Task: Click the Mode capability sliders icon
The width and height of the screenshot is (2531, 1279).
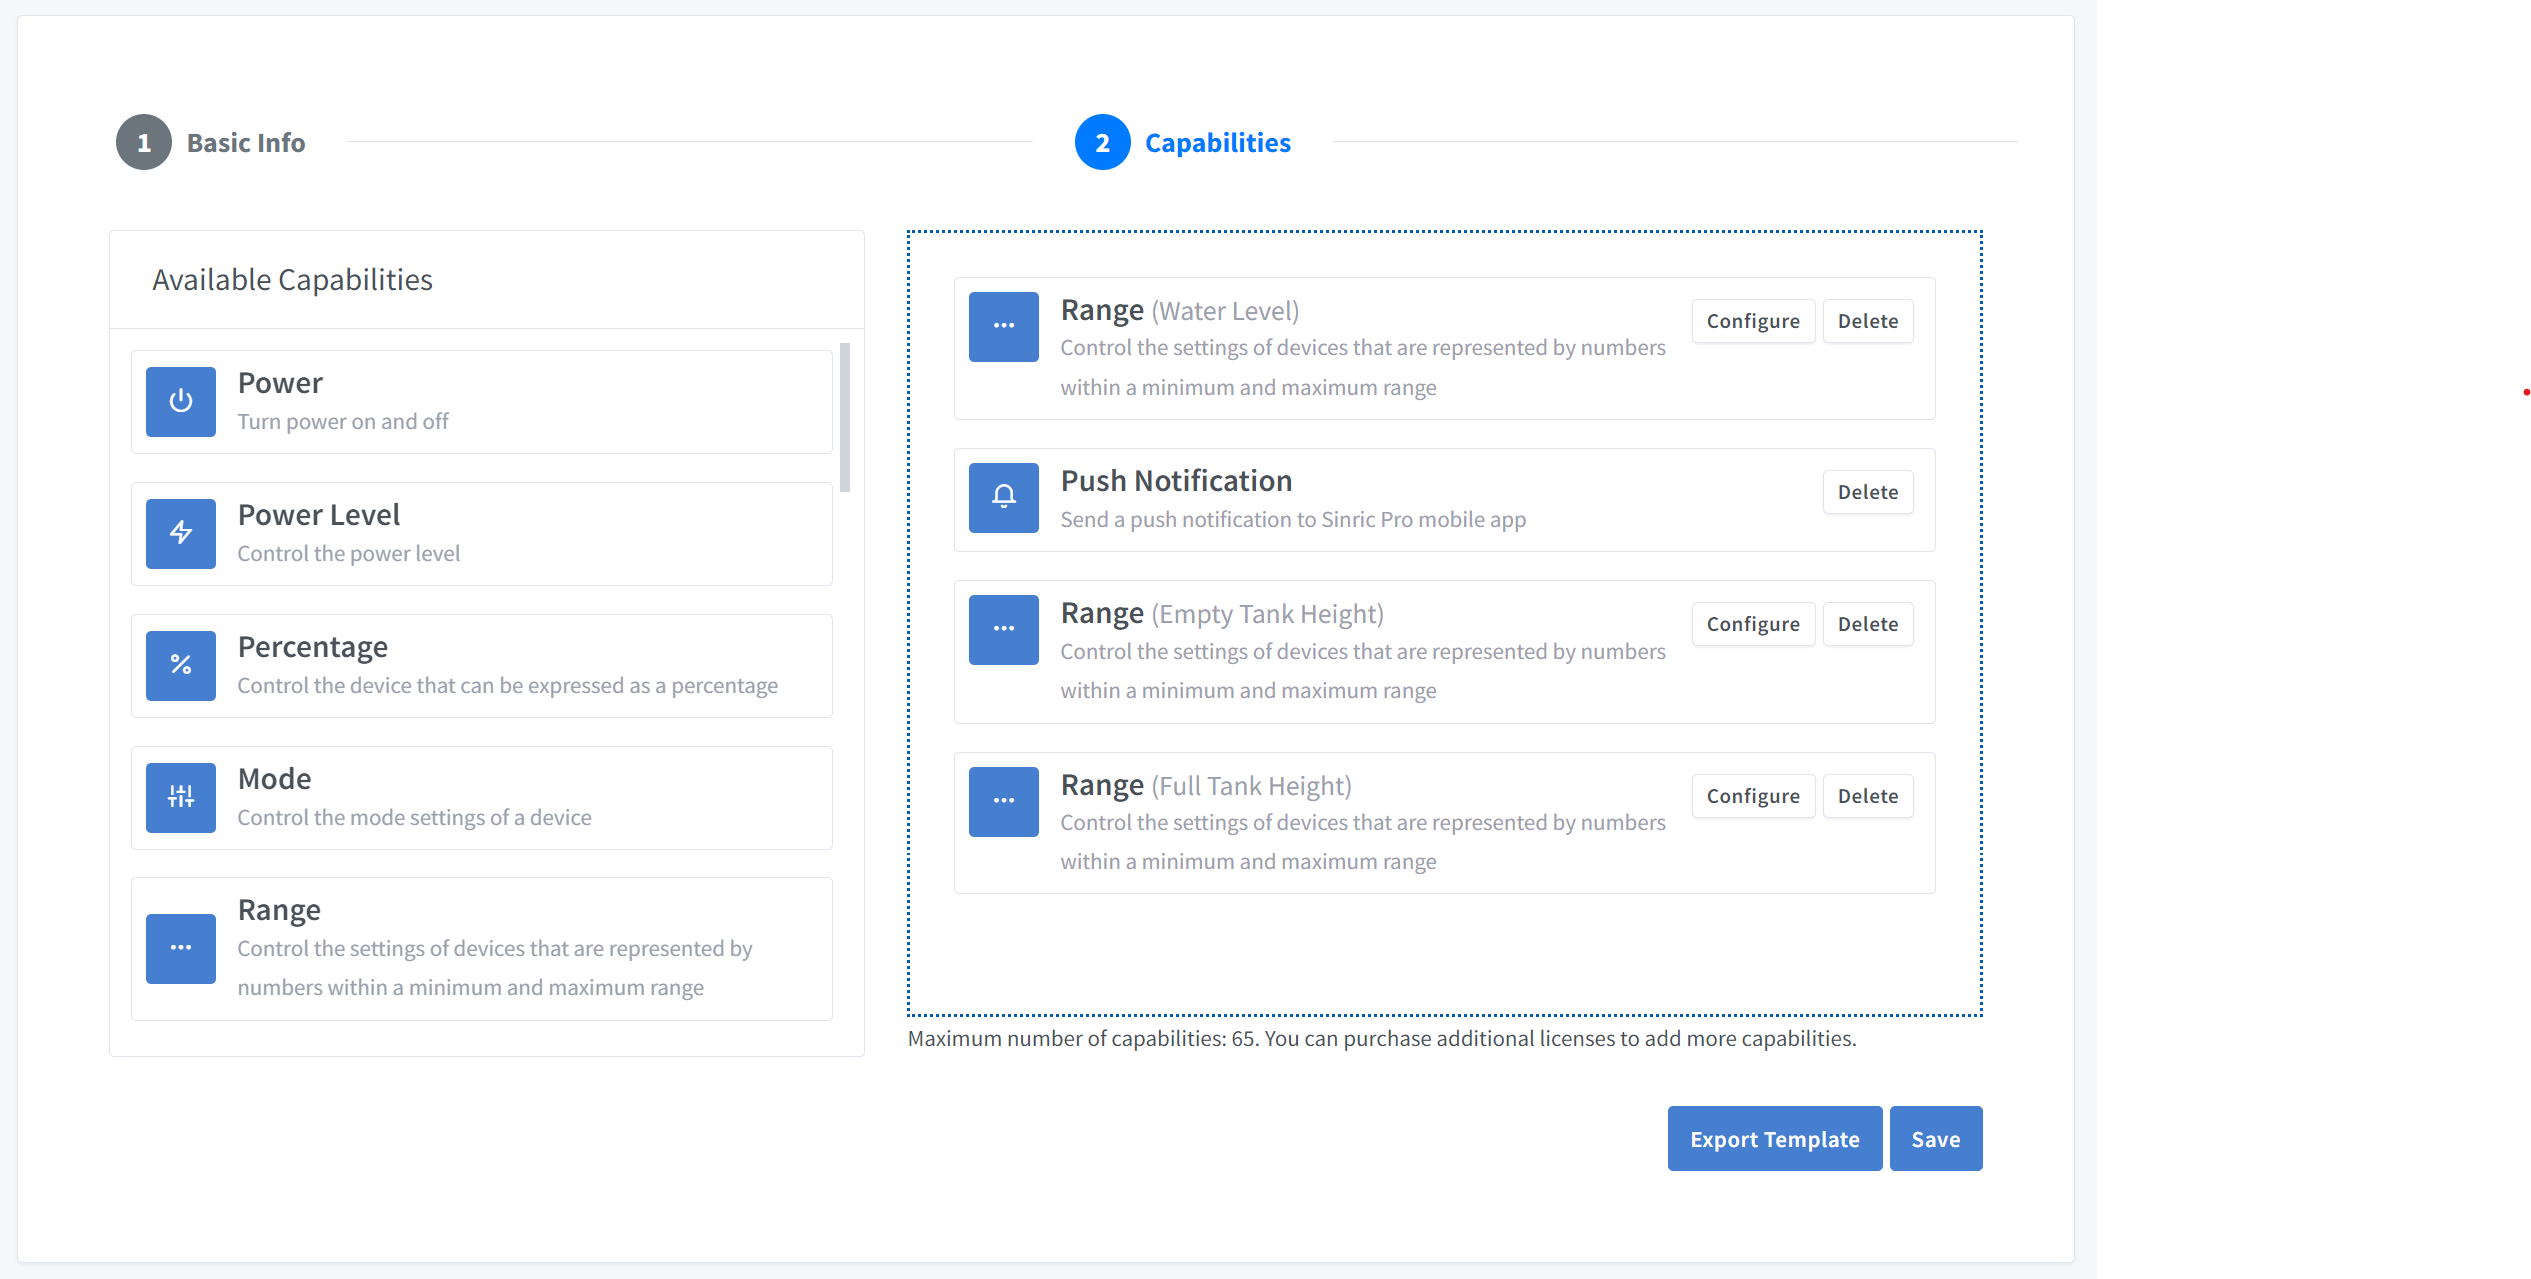Action: click(x=180, y=797)
